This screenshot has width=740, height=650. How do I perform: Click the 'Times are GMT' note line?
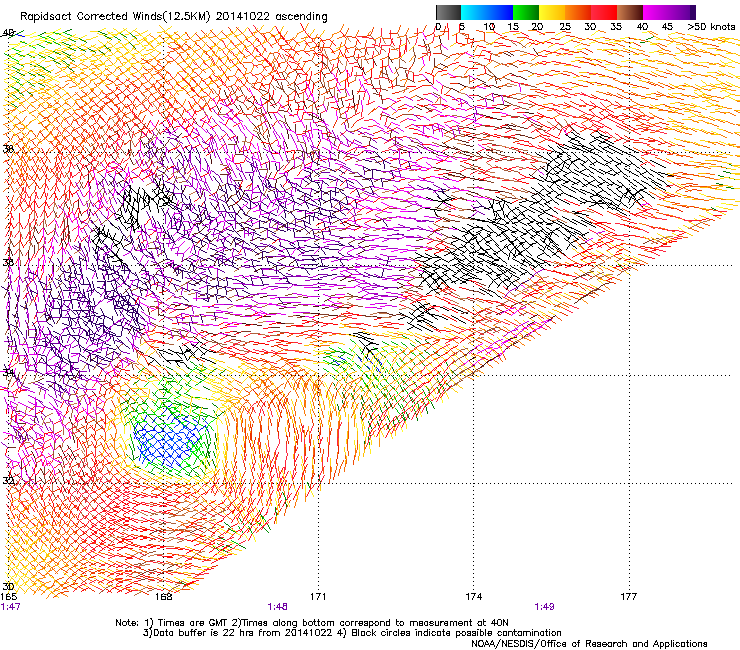pyautogui.click(x=312, y=623)
